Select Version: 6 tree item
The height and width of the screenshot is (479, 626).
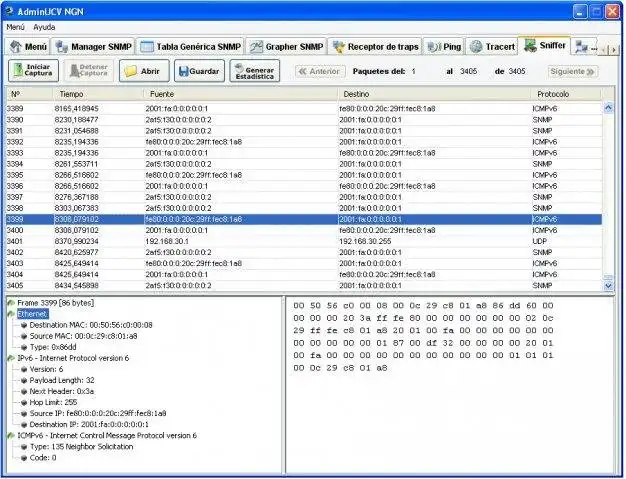(x=46, y=370)
